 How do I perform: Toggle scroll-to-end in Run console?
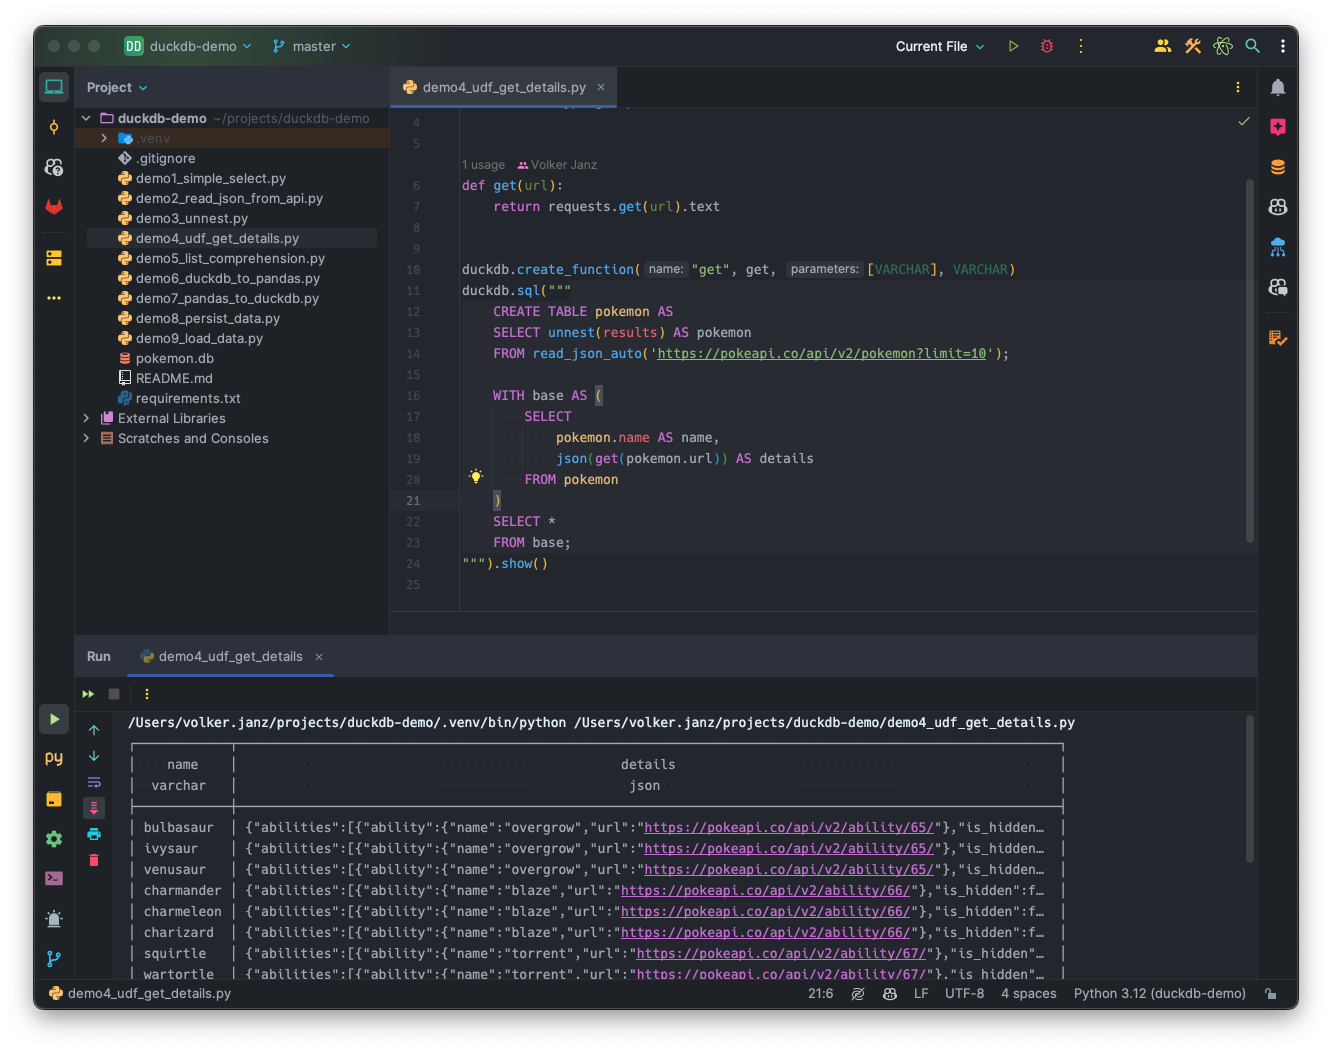click(x=94, y=808)
